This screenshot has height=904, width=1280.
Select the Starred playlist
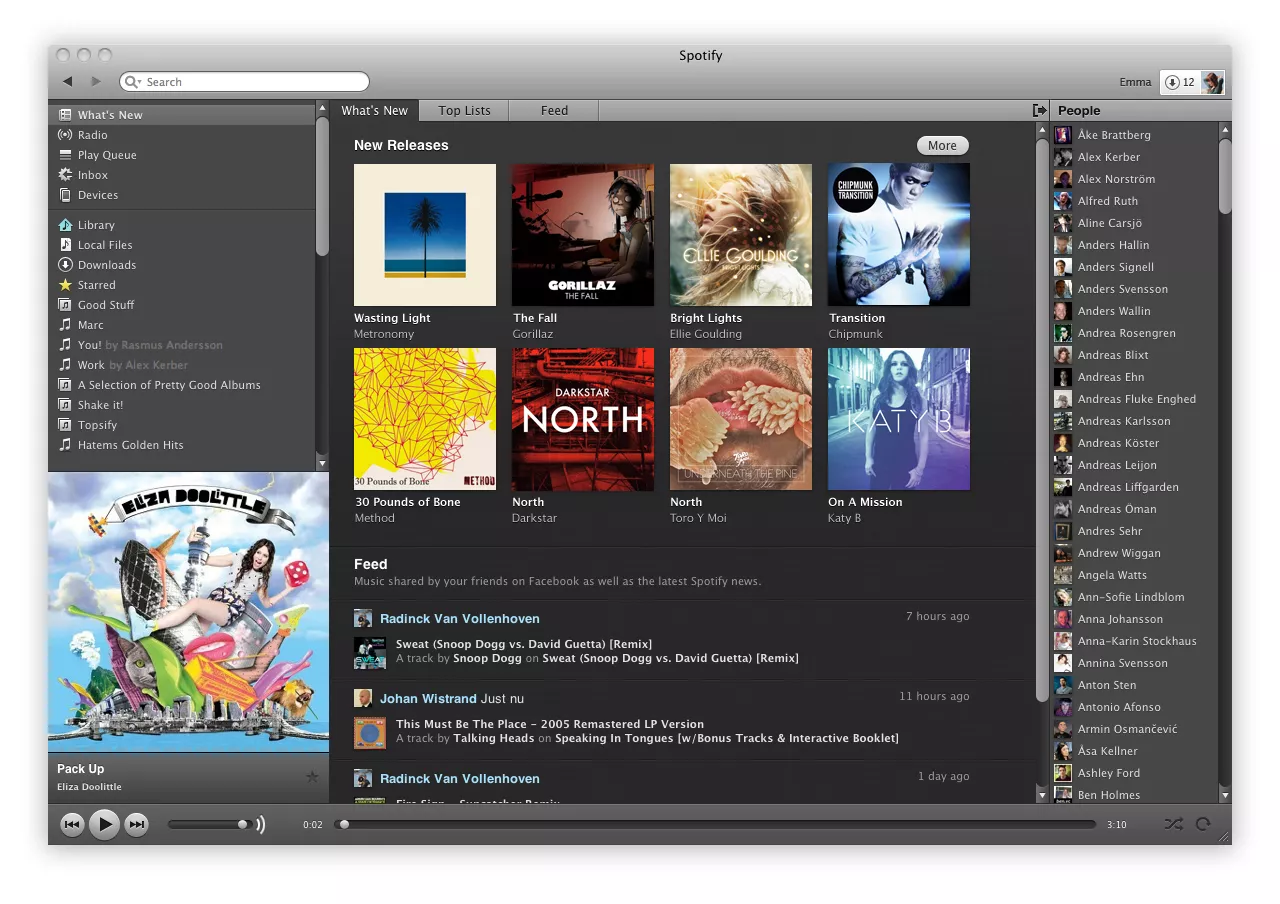point(95,284)
